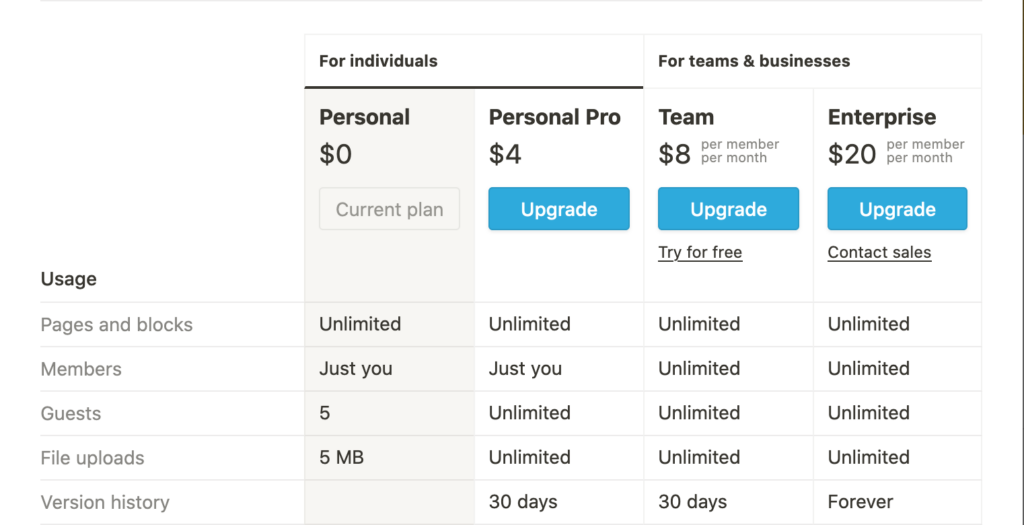Click the Team plan heading
This screenshot has height=525, width=1024.
[x=686, y=117]
